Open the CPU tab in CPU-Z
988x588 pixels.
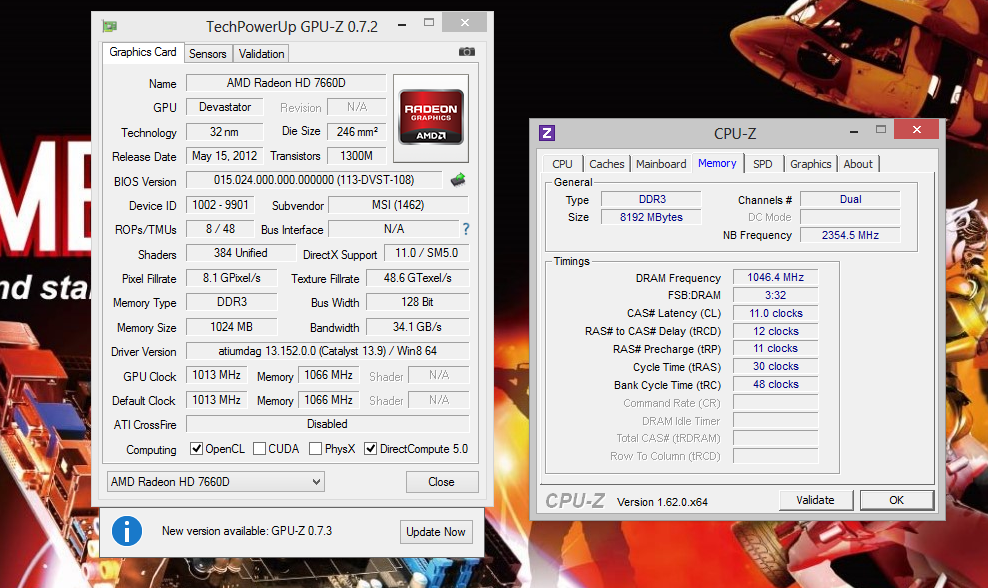(562, 164)
